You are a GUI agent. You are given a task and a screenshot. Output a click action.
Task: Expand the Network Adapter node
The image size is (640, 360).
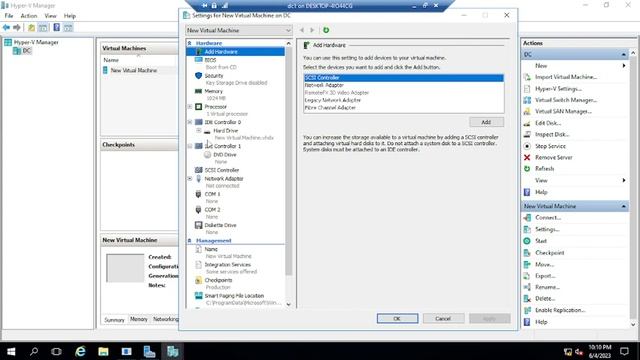point(190,178)
